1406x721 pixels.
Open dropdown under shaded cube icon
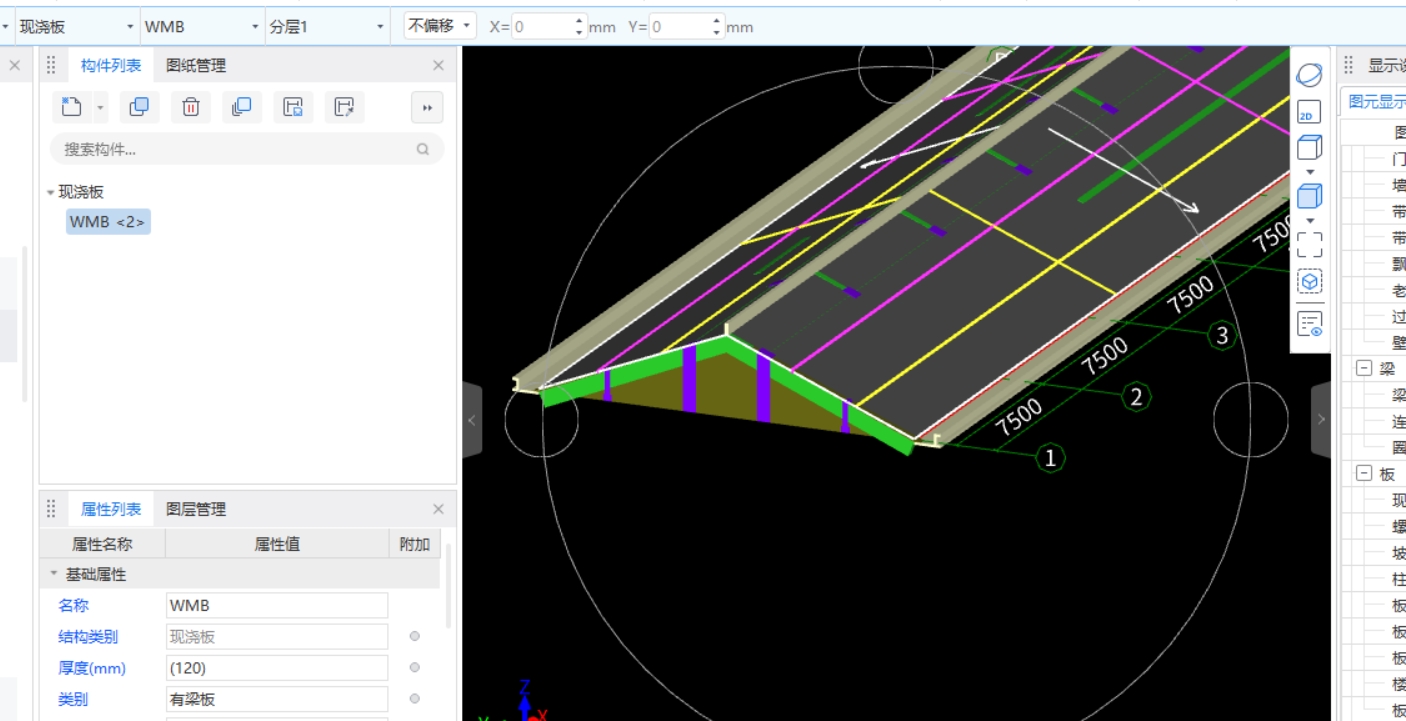coord(1310,220)
